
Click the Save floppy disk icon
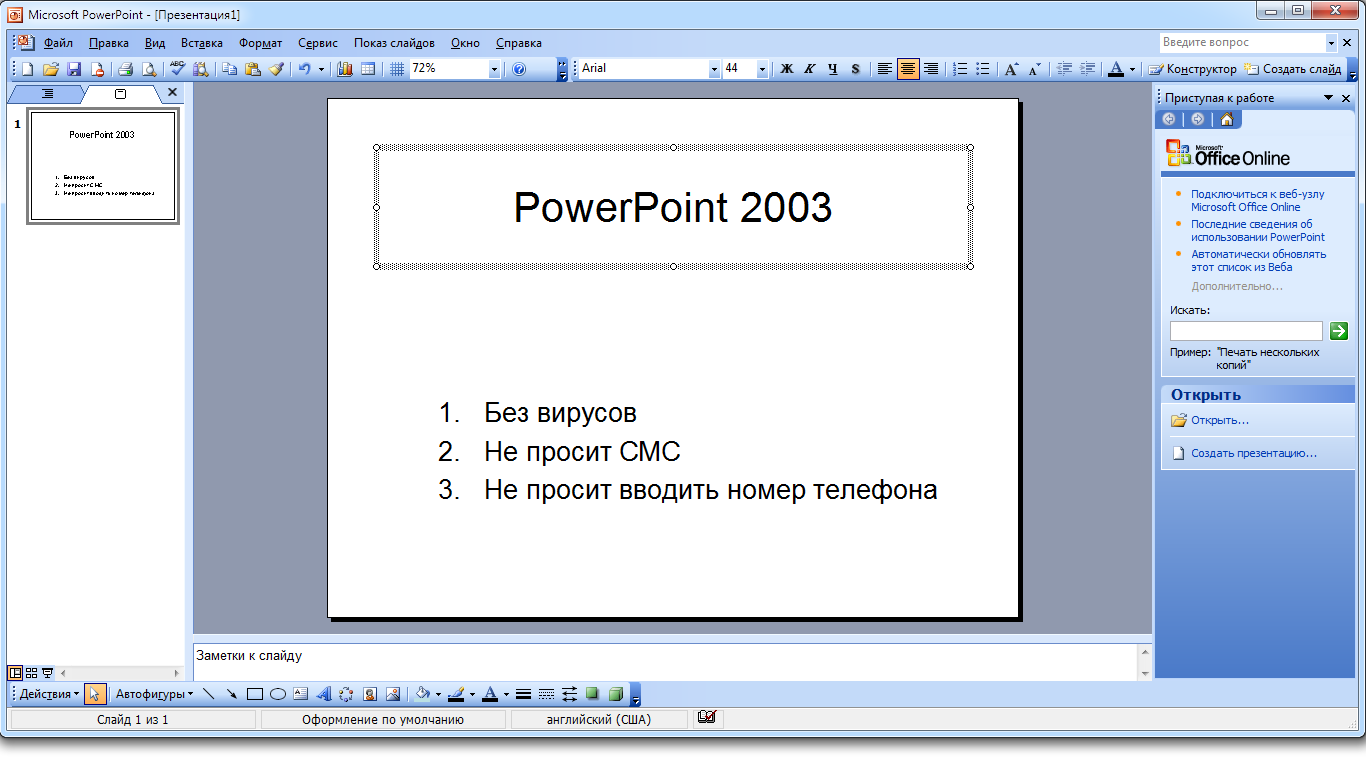74,69
